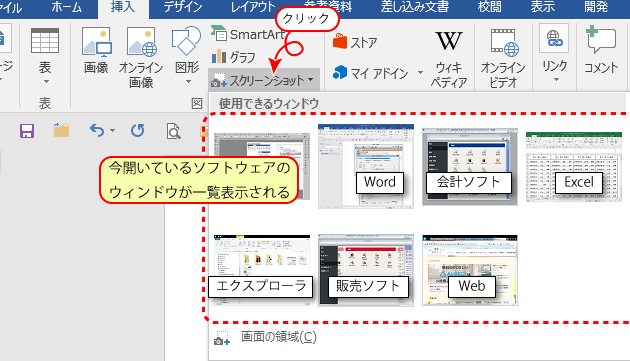Expand the リンク dropdown arrow
The width and height of the screenshot is (630, 361).
click(556, 80)
